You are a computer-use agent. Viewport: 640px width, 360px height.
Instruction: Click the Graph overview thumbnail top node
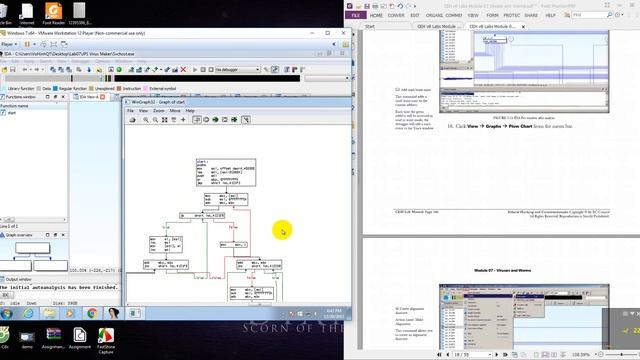(x=33, y=248)
